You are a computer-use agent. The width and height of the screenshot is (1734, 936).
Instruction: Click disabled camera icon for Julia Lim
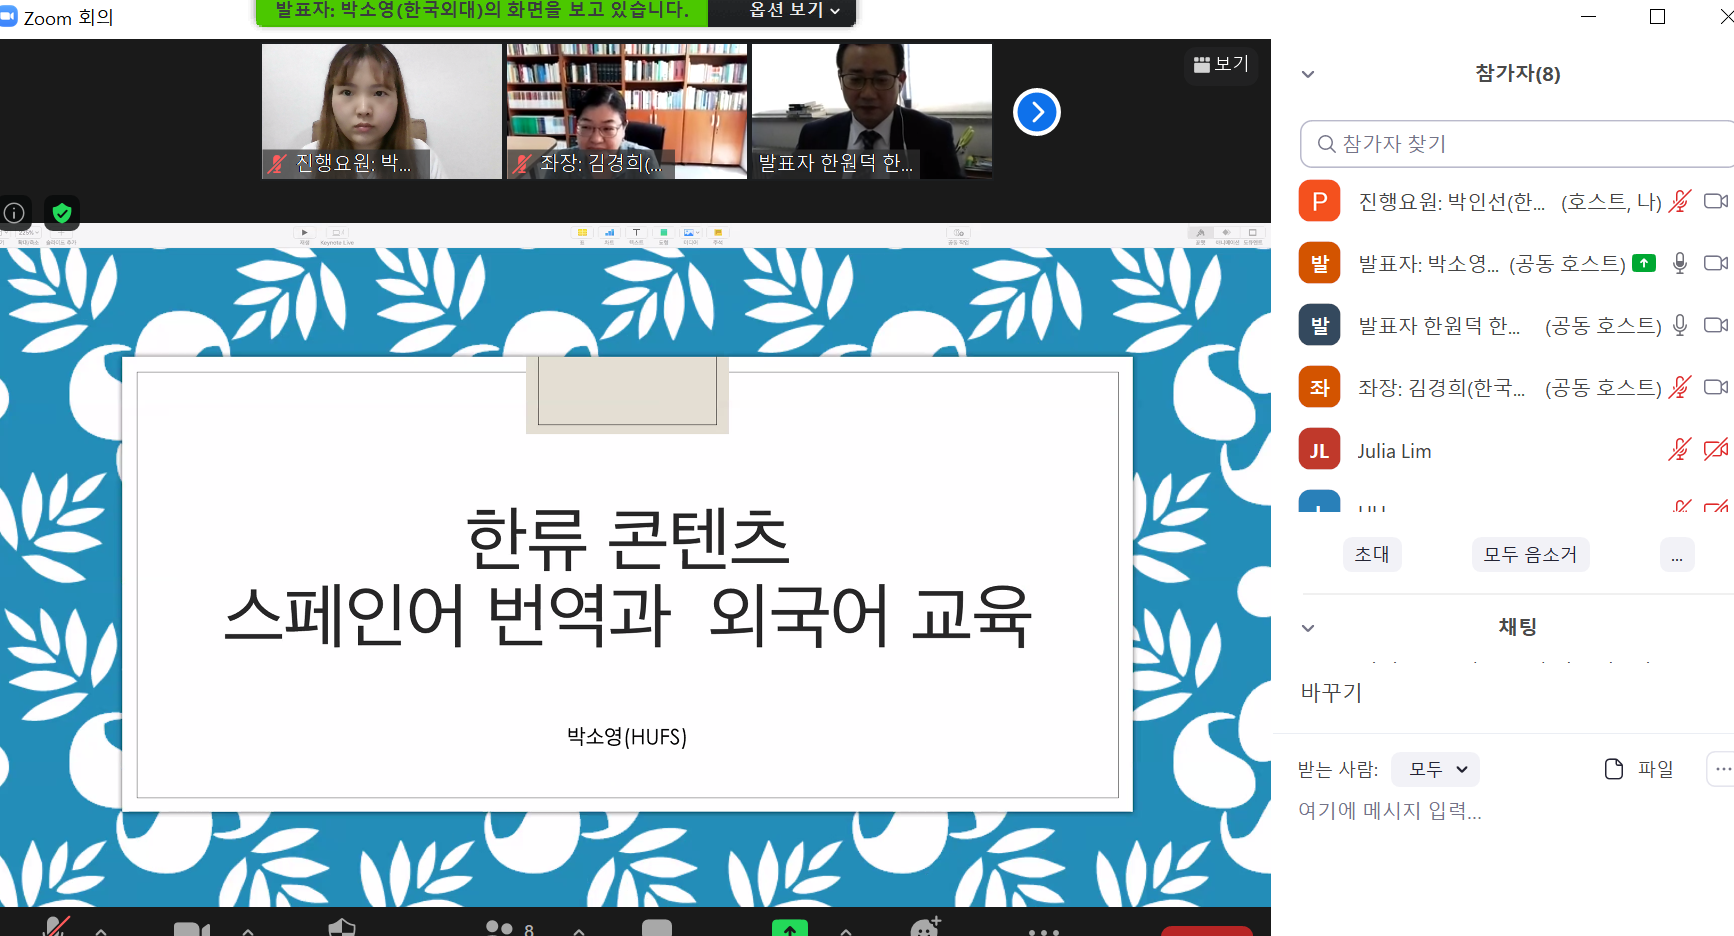click(1716, 450)
